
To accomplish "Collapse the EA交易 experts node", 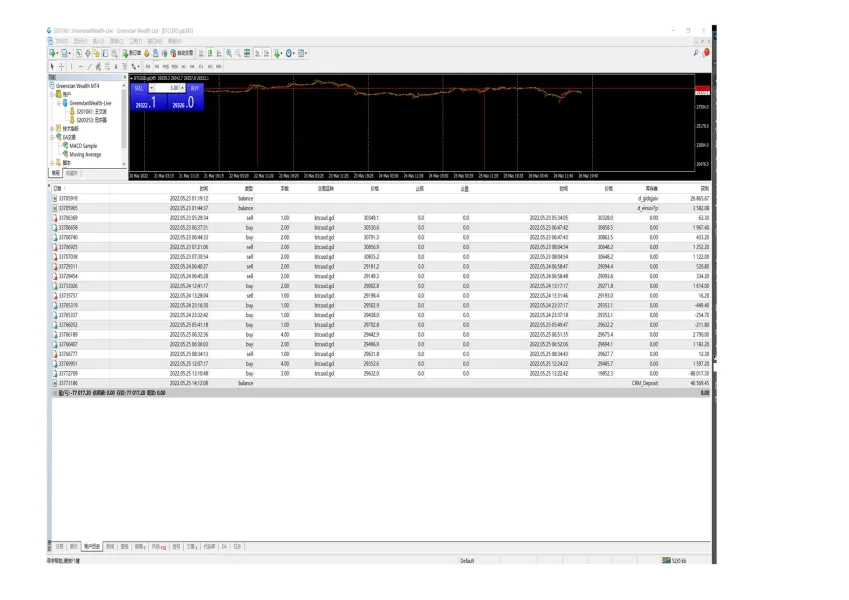I will click(53, 137).
